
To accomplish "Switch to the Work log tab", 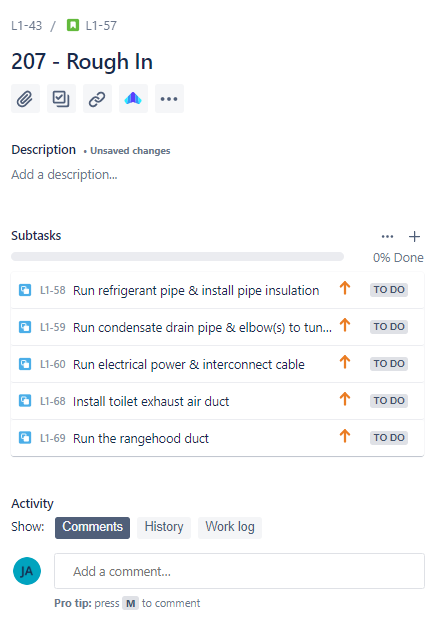I will 230,527.
